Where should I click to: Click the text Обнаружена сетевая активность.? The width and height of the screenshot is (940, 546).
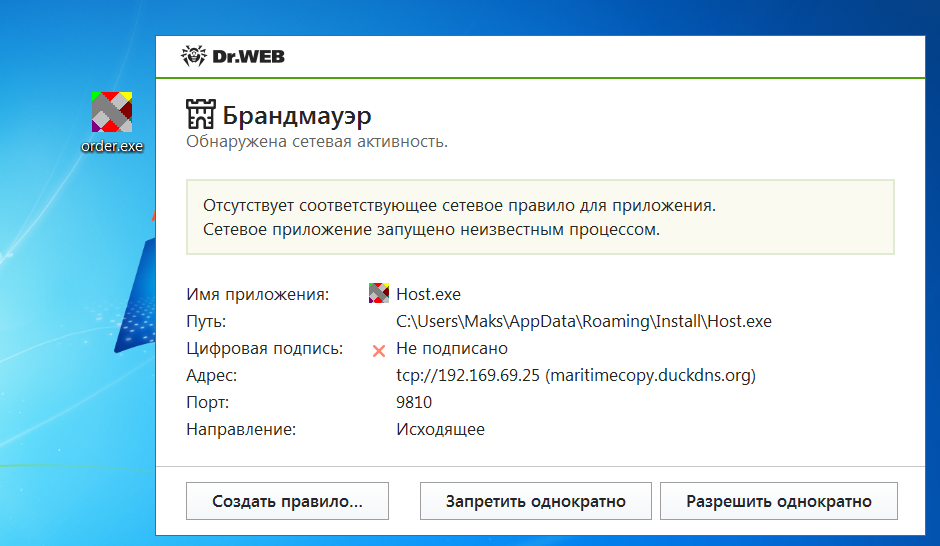click(x=317, y=141)
